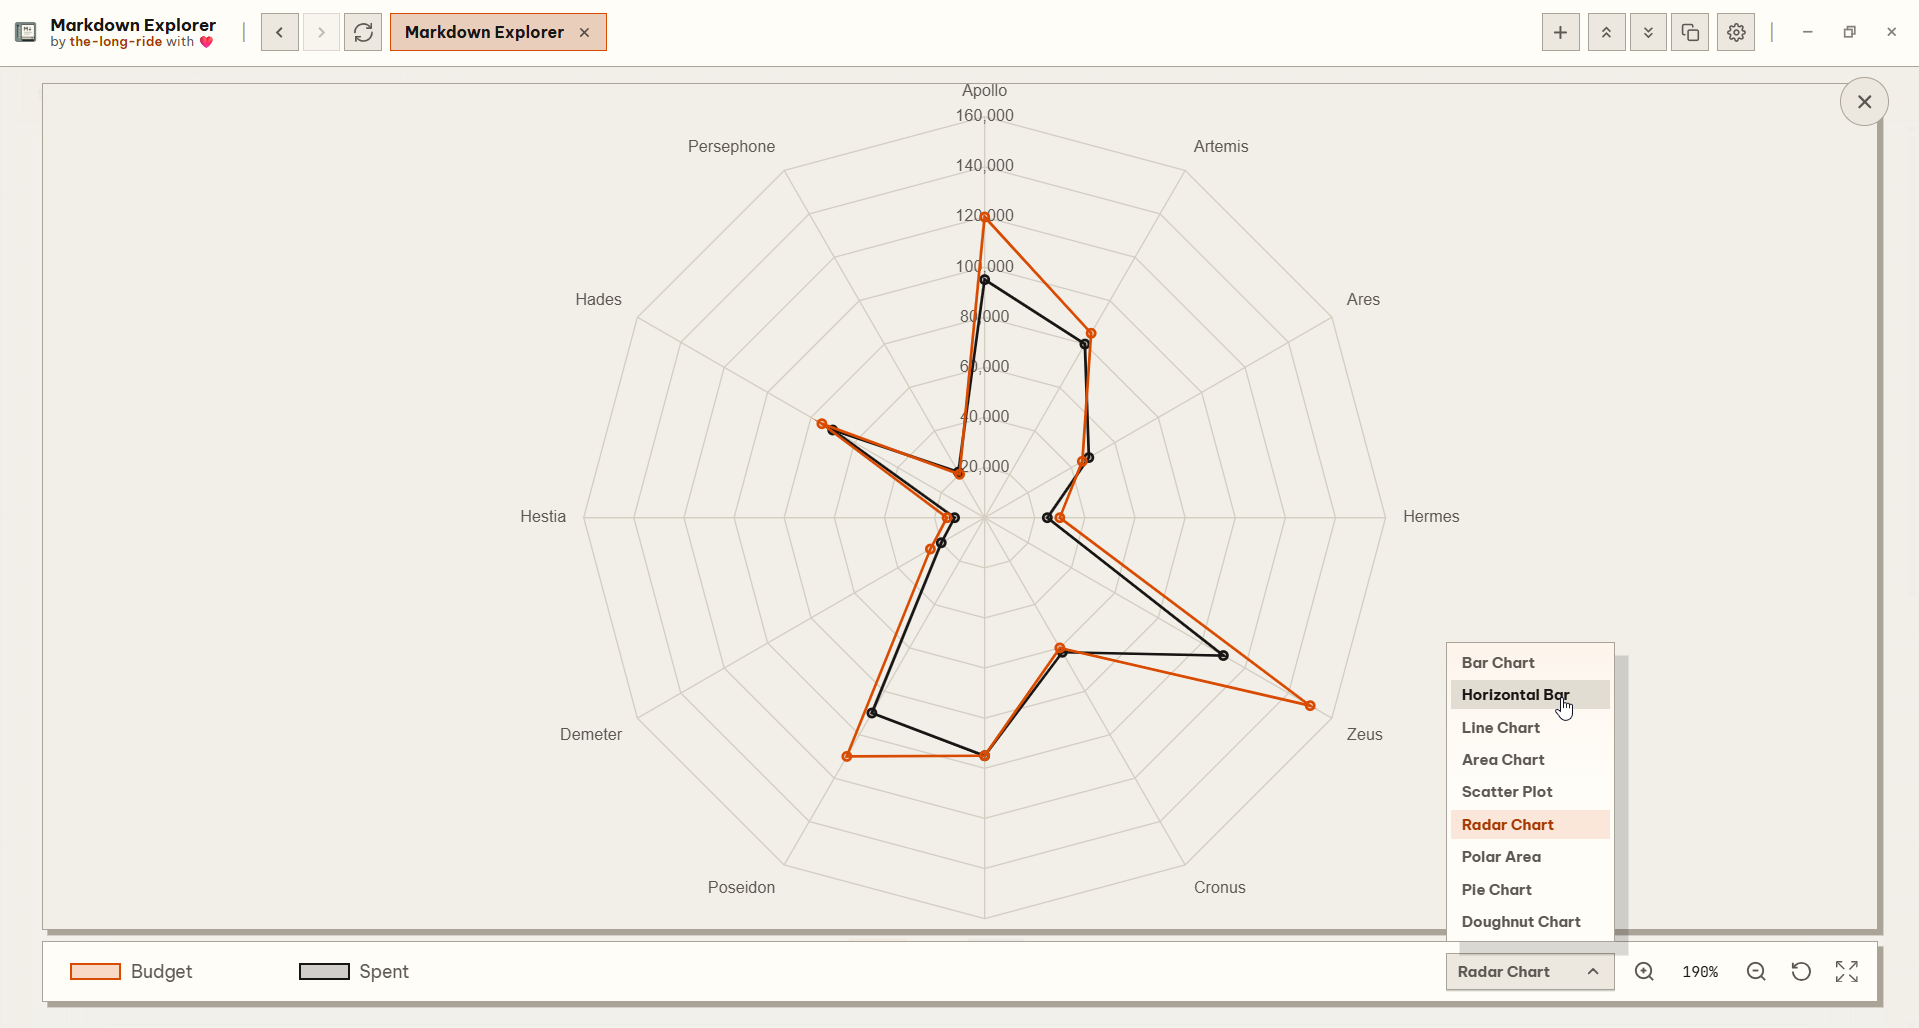Click the Zeus axis label
The image size is (1919, 1028).
1364,734
